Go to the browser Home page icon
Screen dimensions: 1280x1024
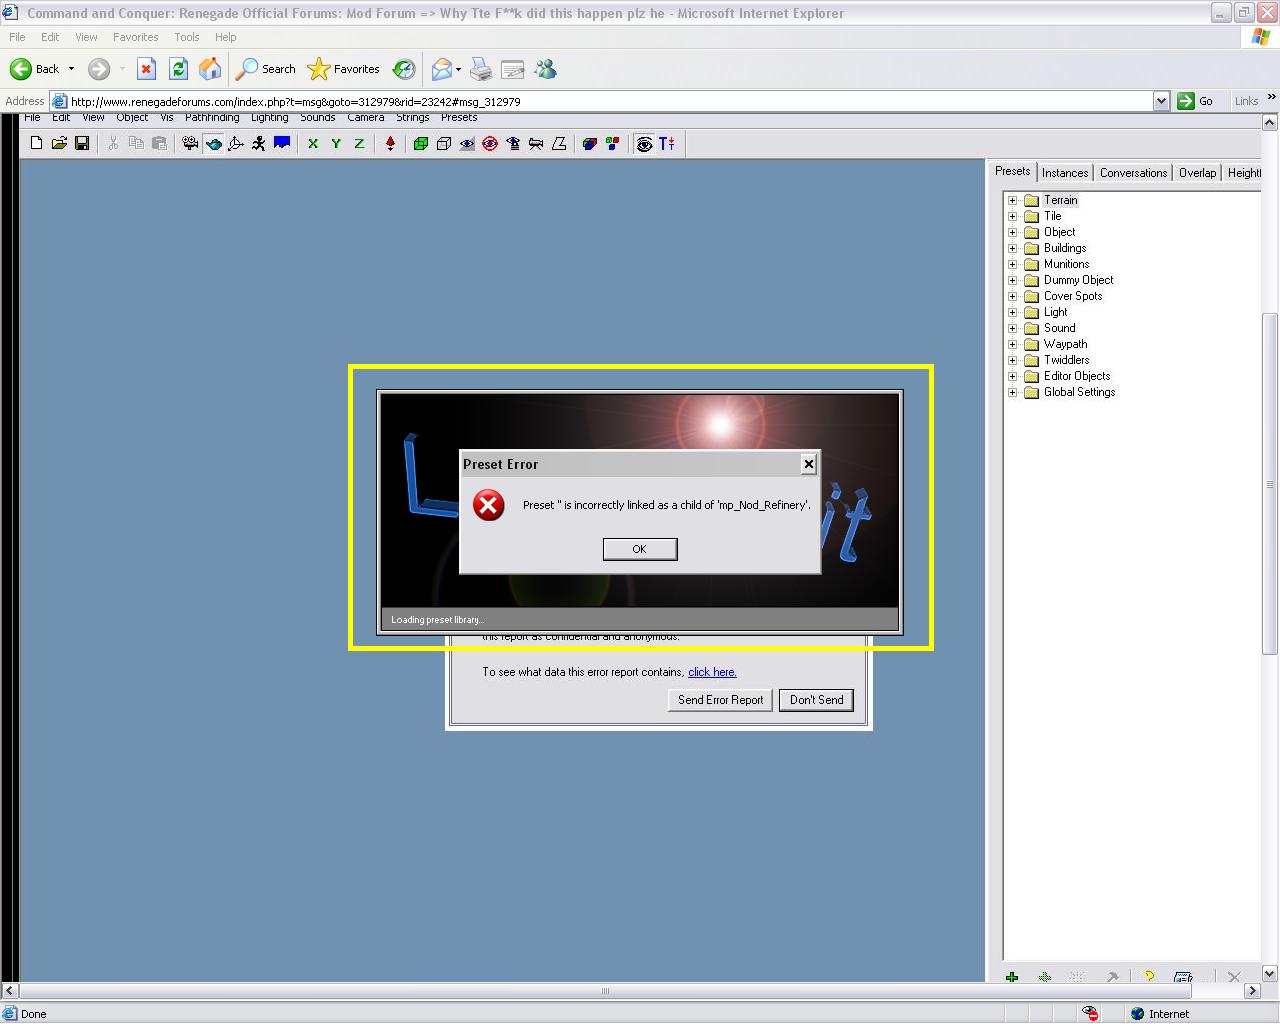pos(210,69)
